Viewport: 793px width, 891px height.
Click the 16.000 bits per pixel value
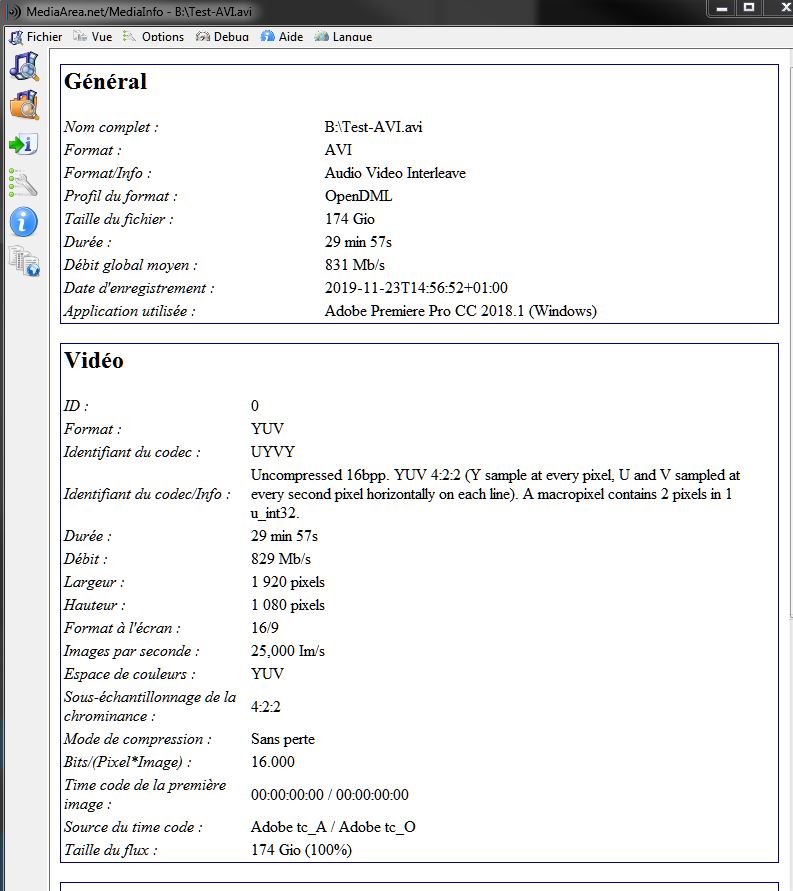[x=273, y=762]
